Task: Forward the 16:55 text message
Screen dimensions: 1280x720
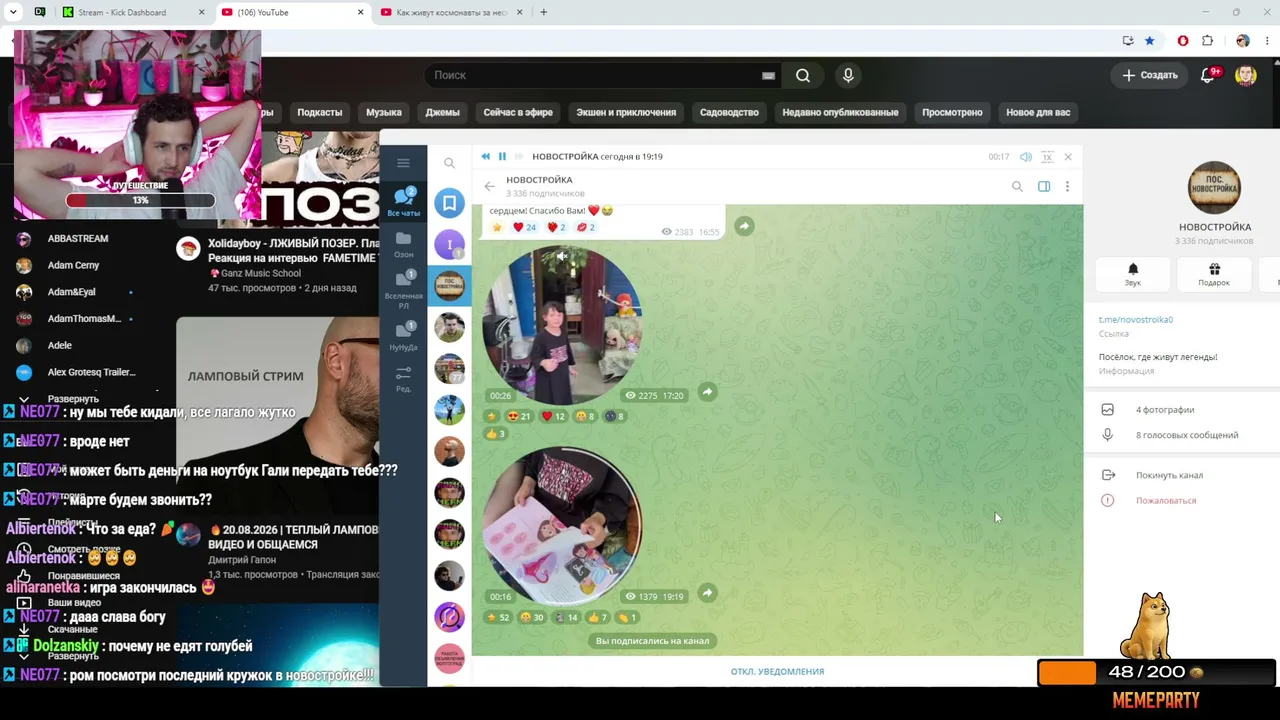Action: pos(744,227)
